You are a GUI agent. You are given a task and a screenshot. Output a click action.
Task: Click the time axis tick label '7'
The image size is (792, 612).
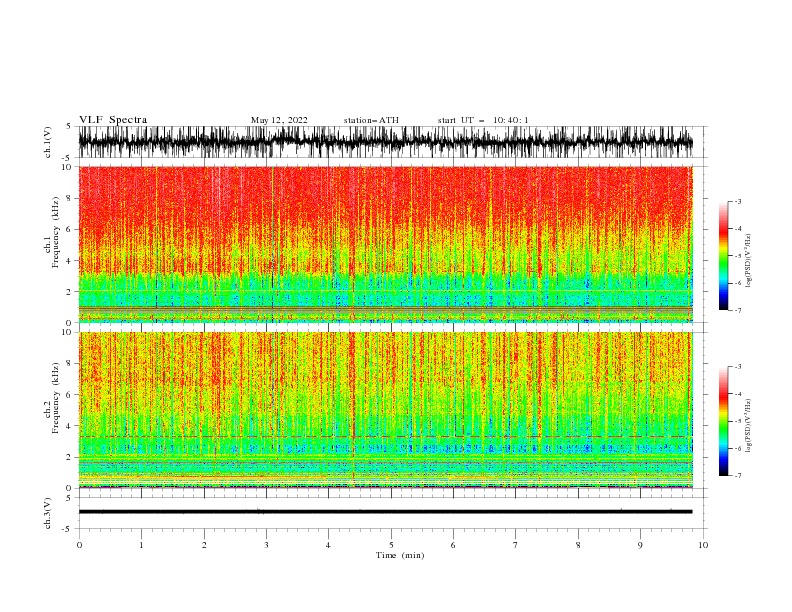click(x=516, y=545)
